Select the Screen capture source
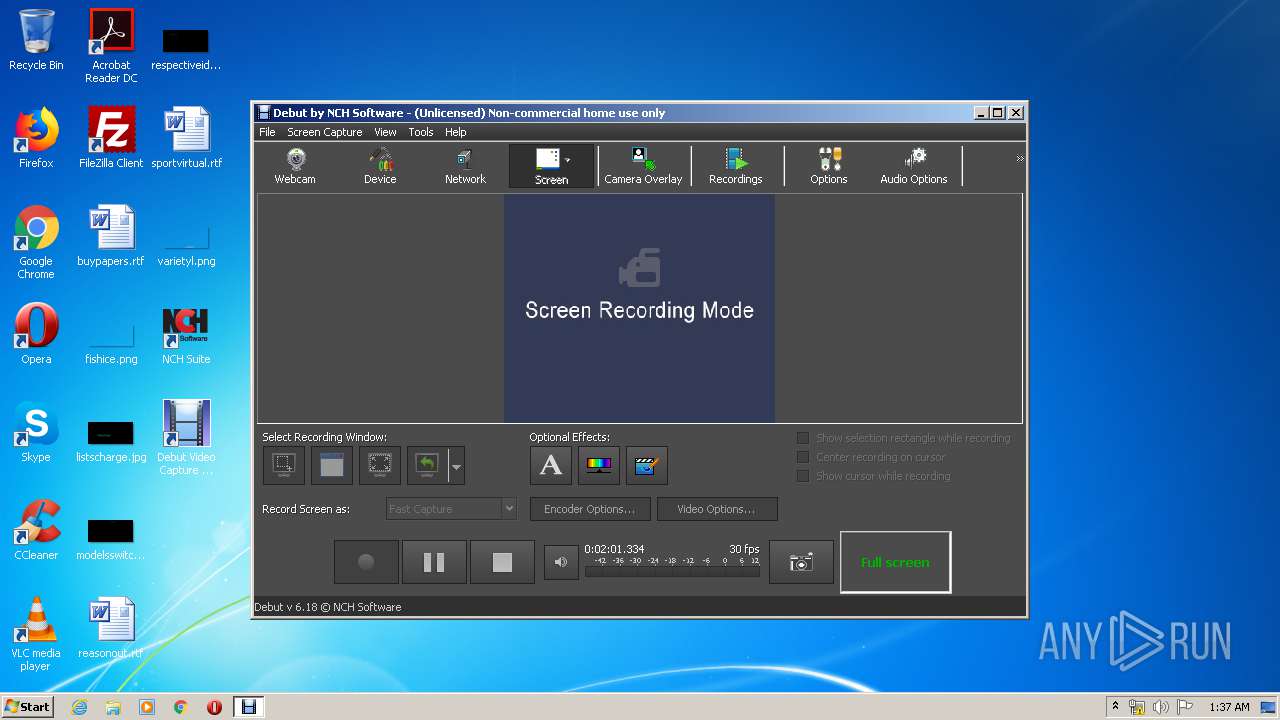1280x720 pixels. 551,166
